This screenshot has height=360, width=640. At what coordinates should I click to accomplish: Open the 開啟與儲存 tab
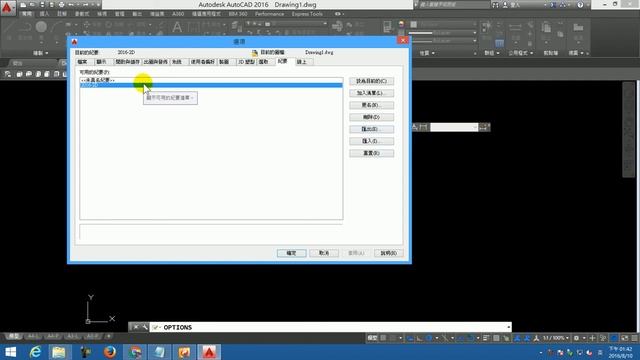click(x=127, y=62)
